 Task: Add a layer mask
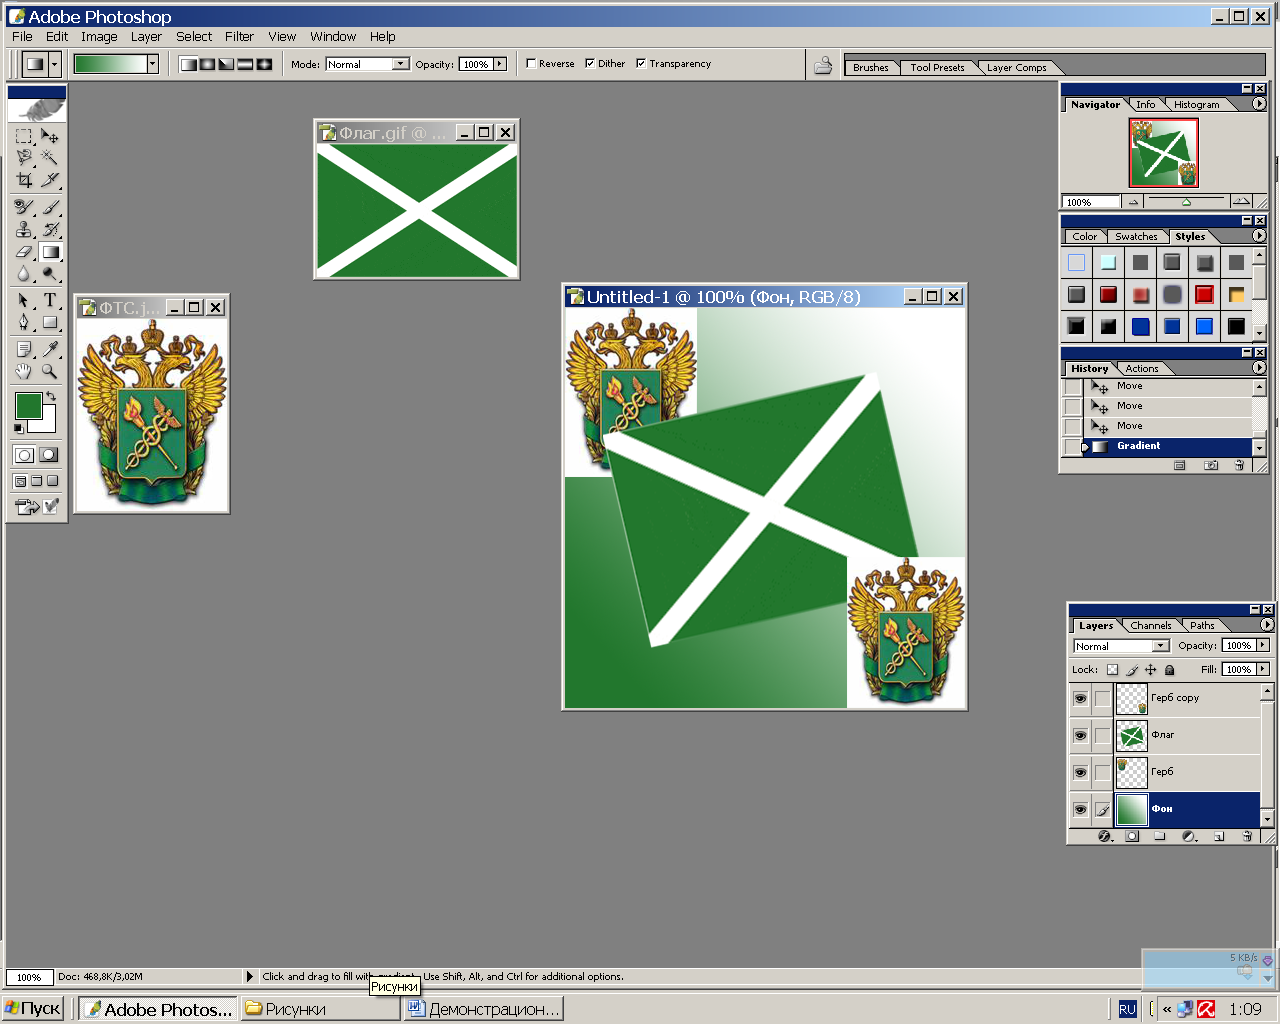(x=1132, y=836)
